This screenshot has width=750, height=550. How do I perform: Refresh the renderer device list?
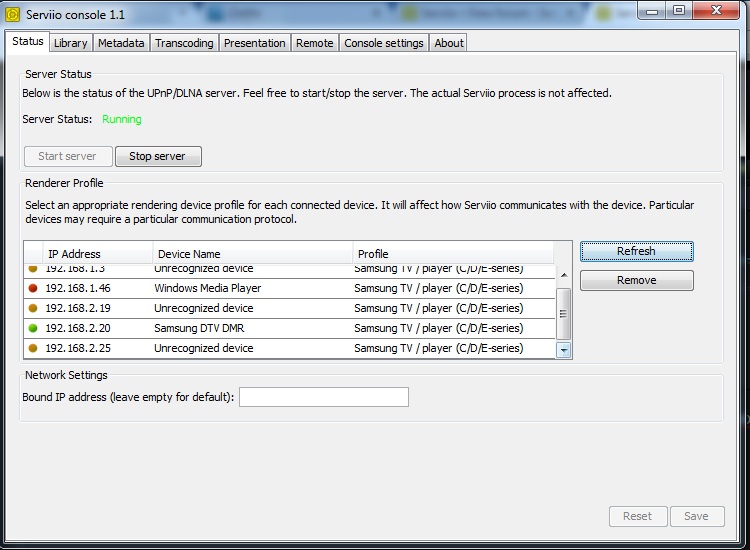636,251
